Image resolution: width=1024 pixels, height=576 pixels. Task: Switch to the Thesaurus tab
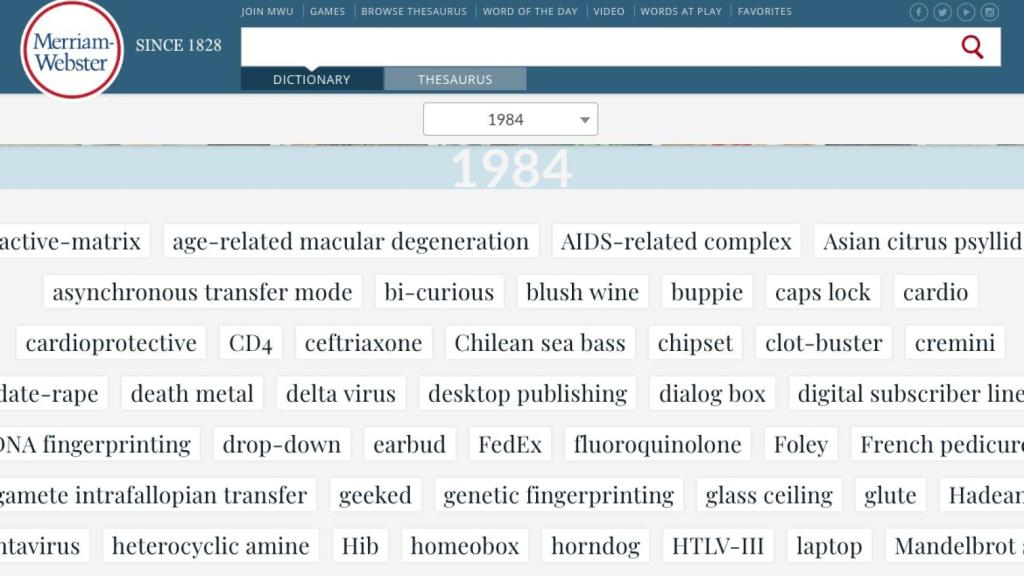[455, 79]
